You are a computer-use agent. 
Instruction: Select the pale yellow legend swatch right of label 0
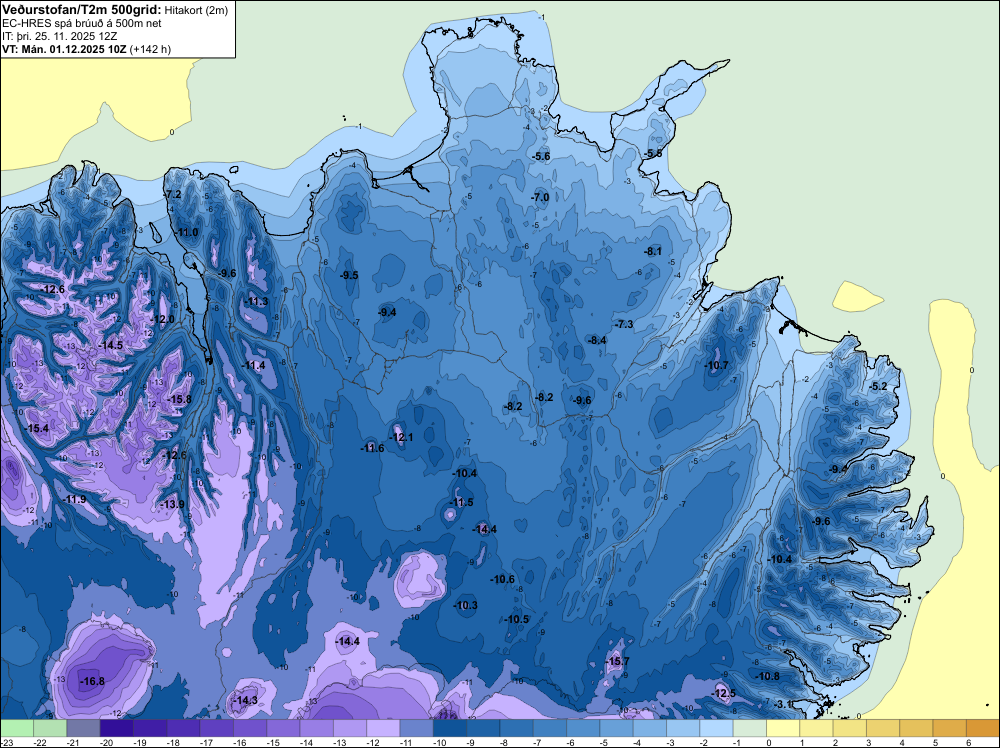pos(783,728)
